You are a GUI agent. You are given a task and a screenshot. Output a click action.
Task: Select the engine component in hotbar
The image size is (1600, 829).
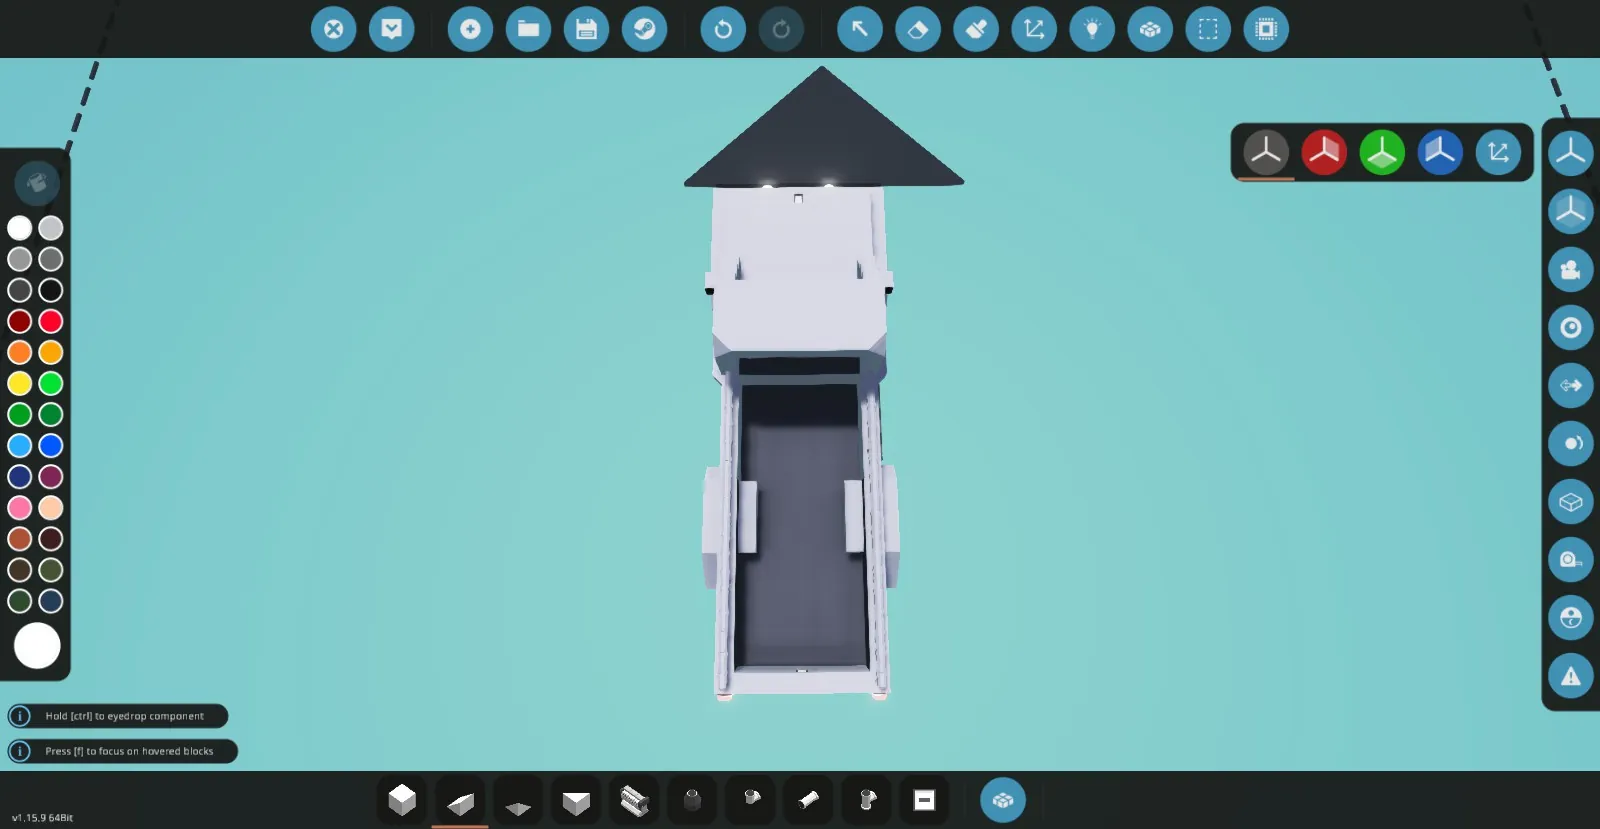tap(634, 801)
